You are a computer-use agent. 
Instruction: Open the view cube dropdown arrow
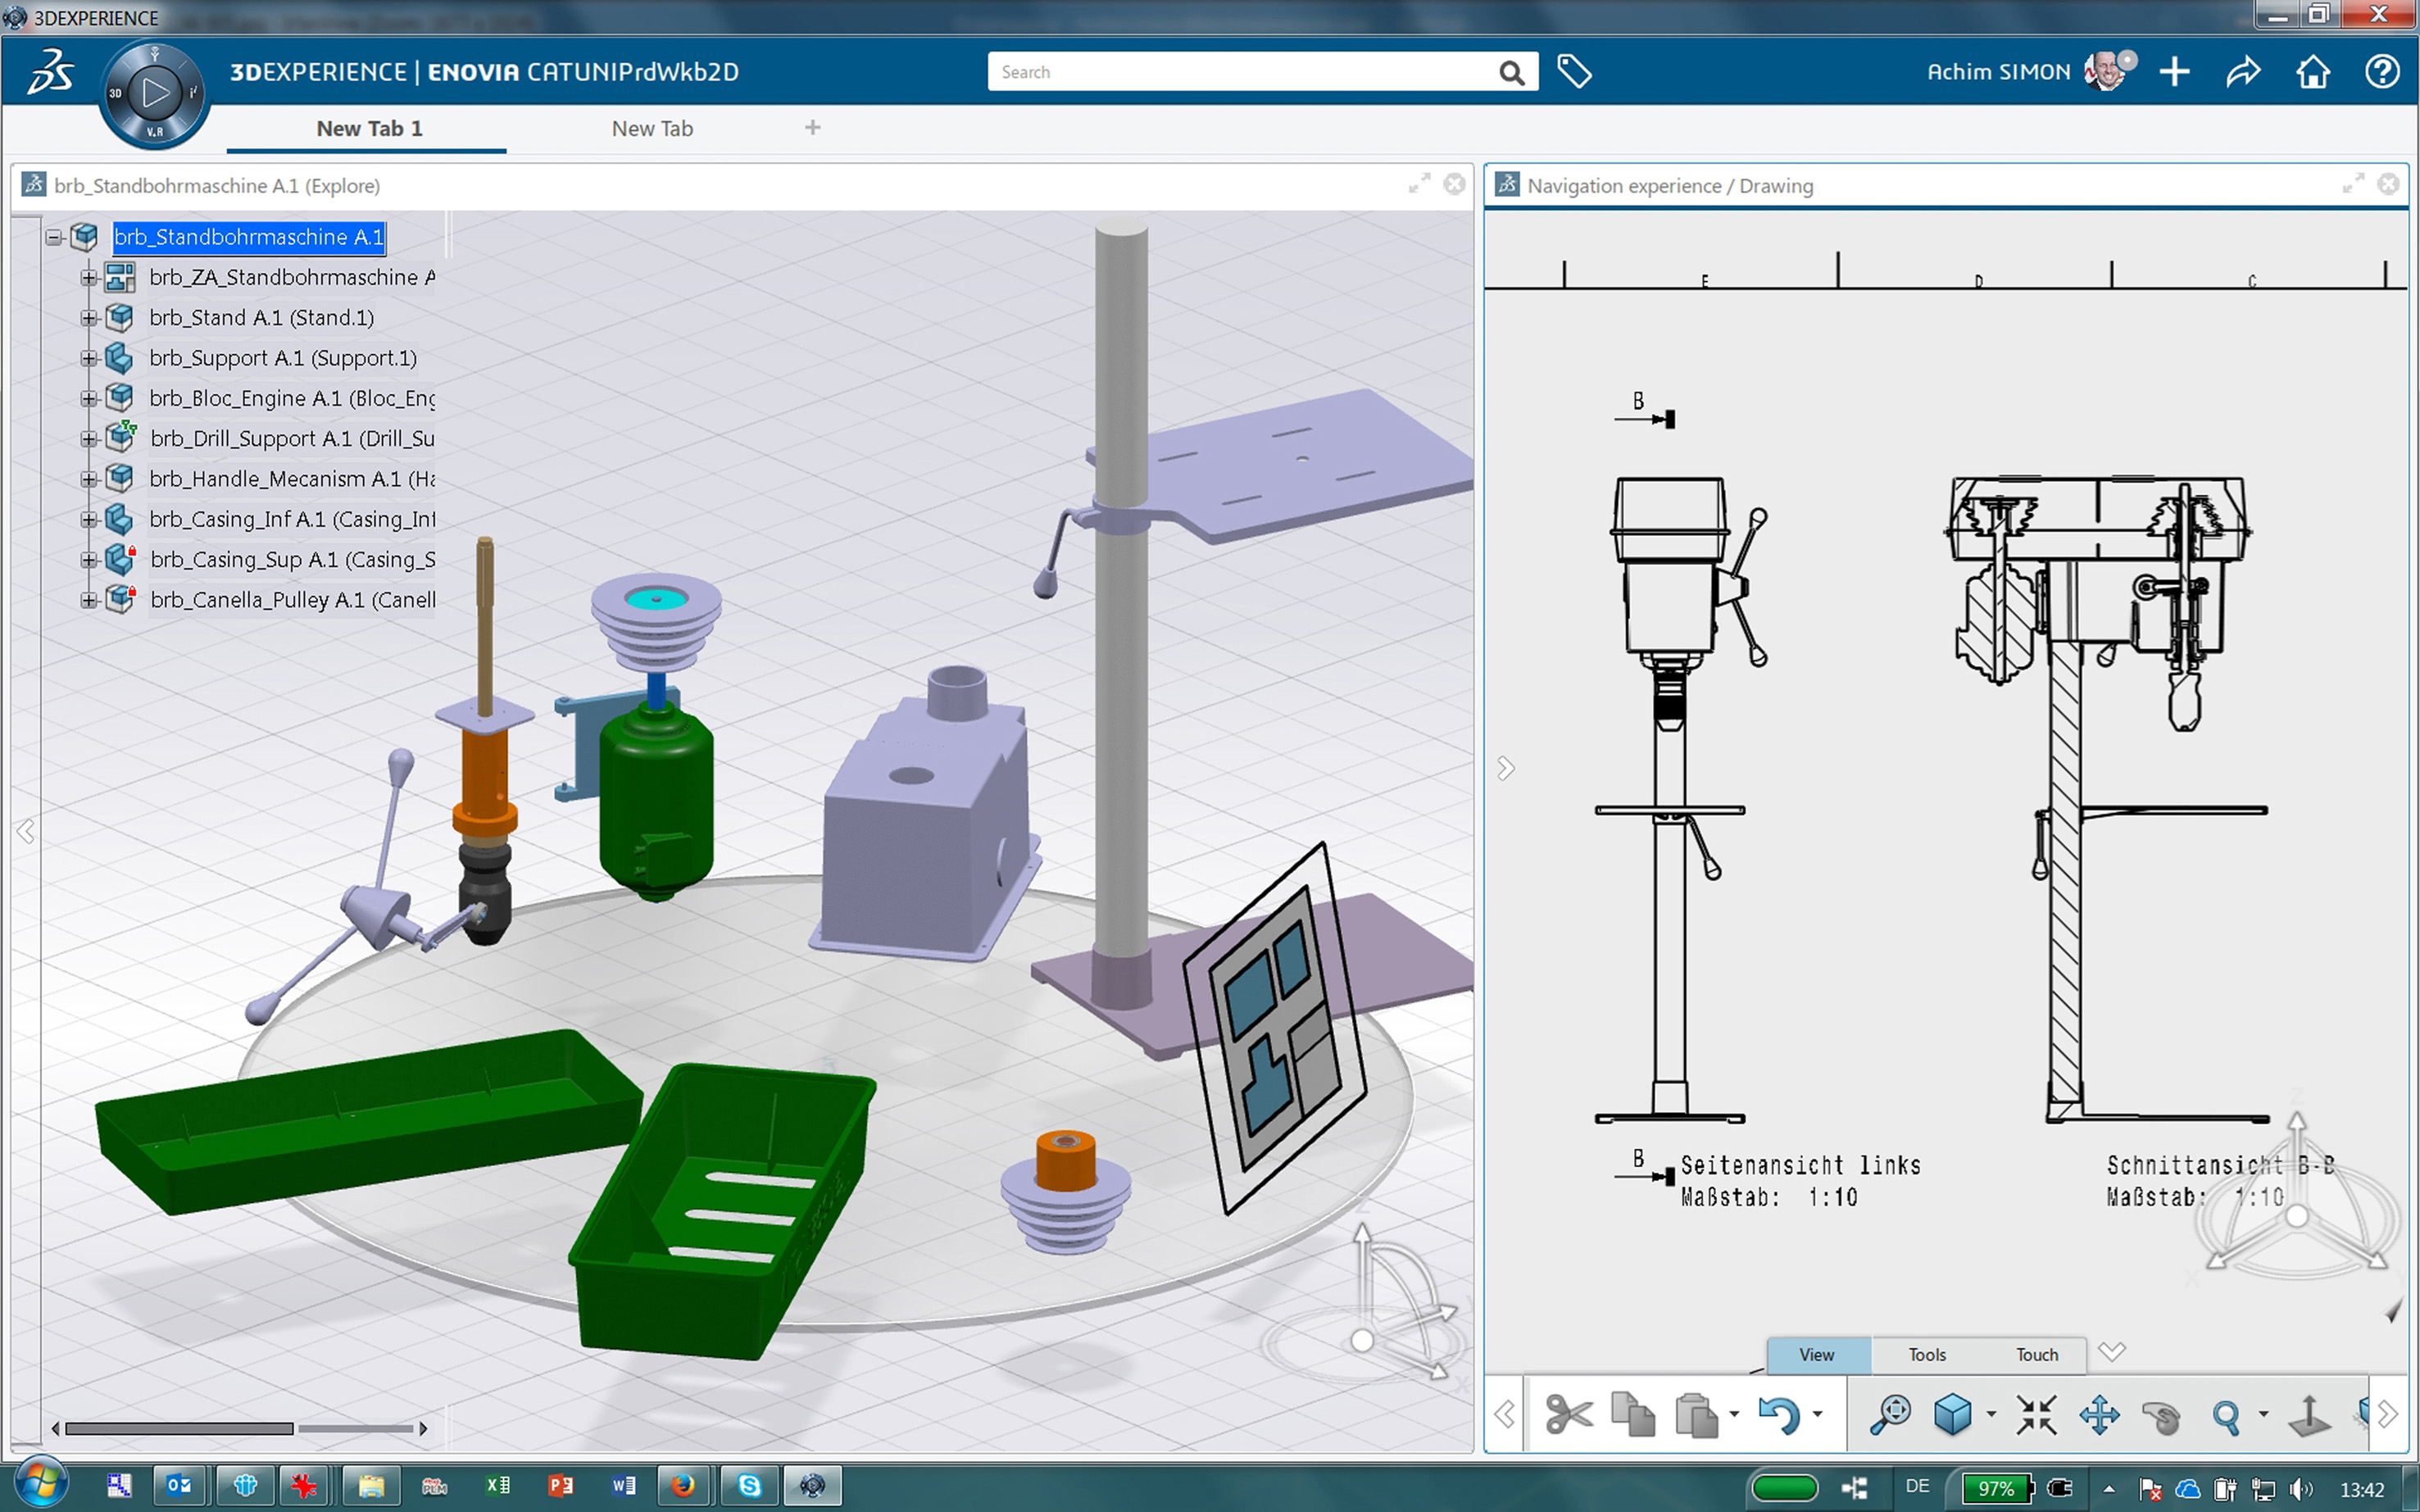[x=1991, y=1414]
